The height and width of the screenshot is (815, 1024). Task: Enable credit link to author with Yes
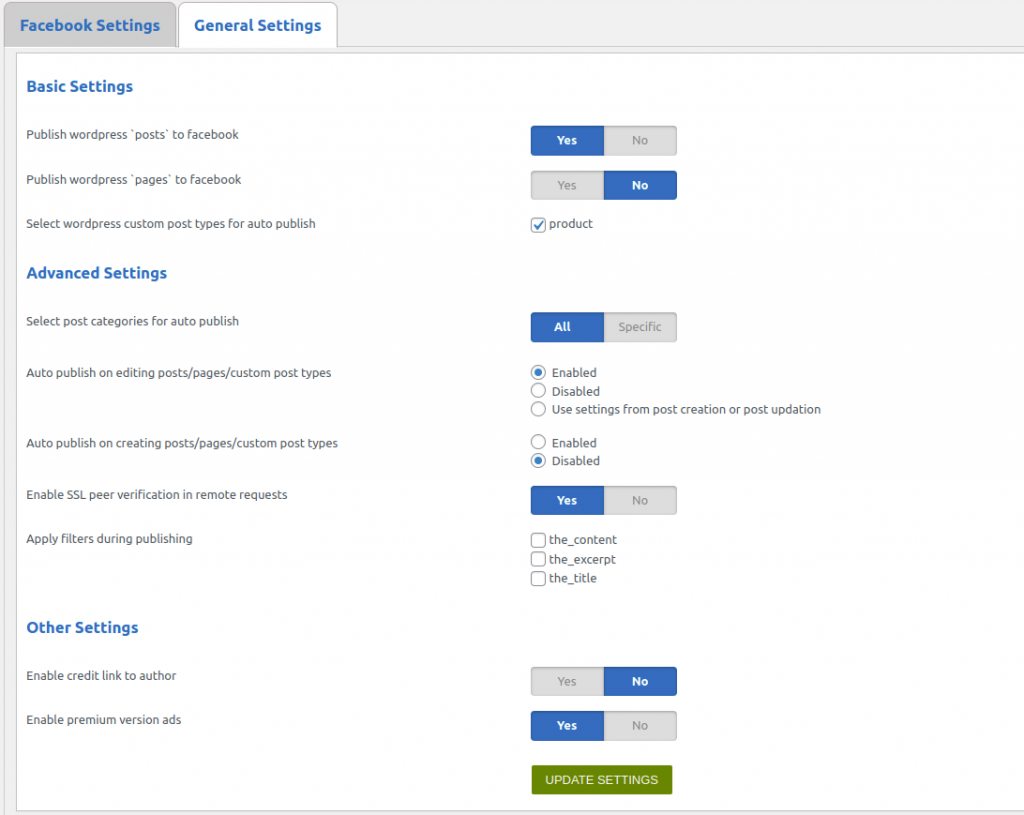pos(567,681)
